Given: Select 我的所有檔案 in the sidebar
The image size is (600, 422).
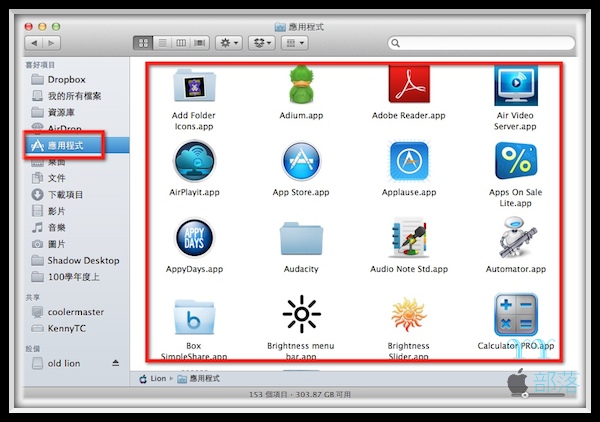Looking at the screenshot, I should (x=77, y=96).
